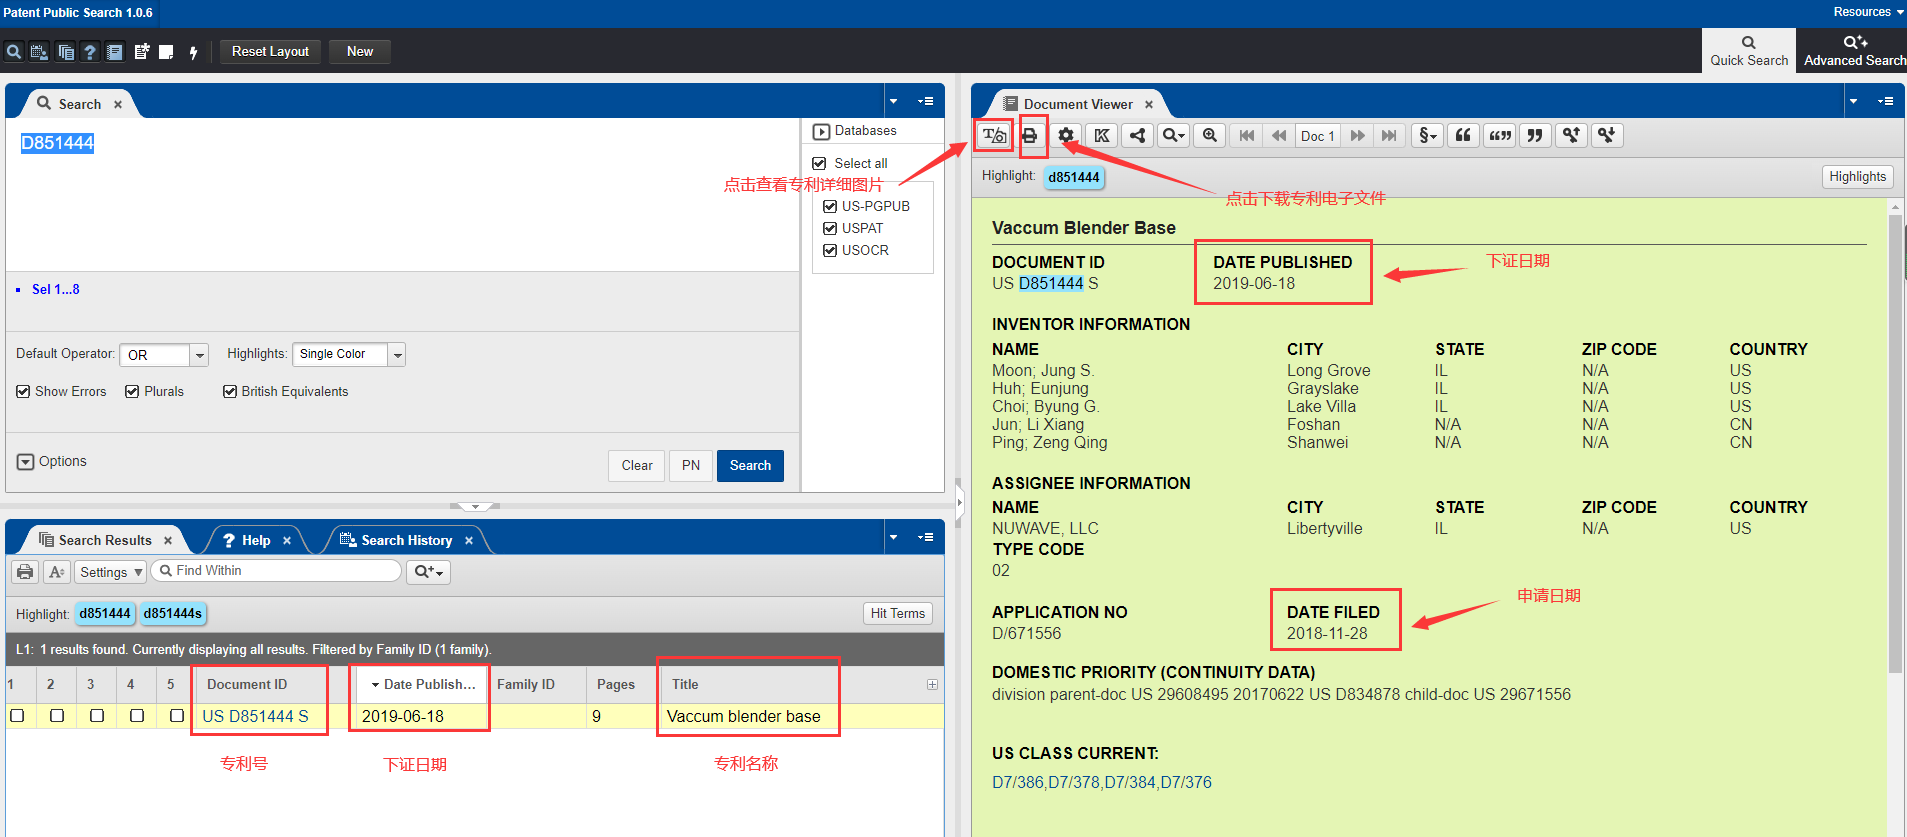Expand the Options section
Viewport: 1907px width, 837px height.
point(26,462)
